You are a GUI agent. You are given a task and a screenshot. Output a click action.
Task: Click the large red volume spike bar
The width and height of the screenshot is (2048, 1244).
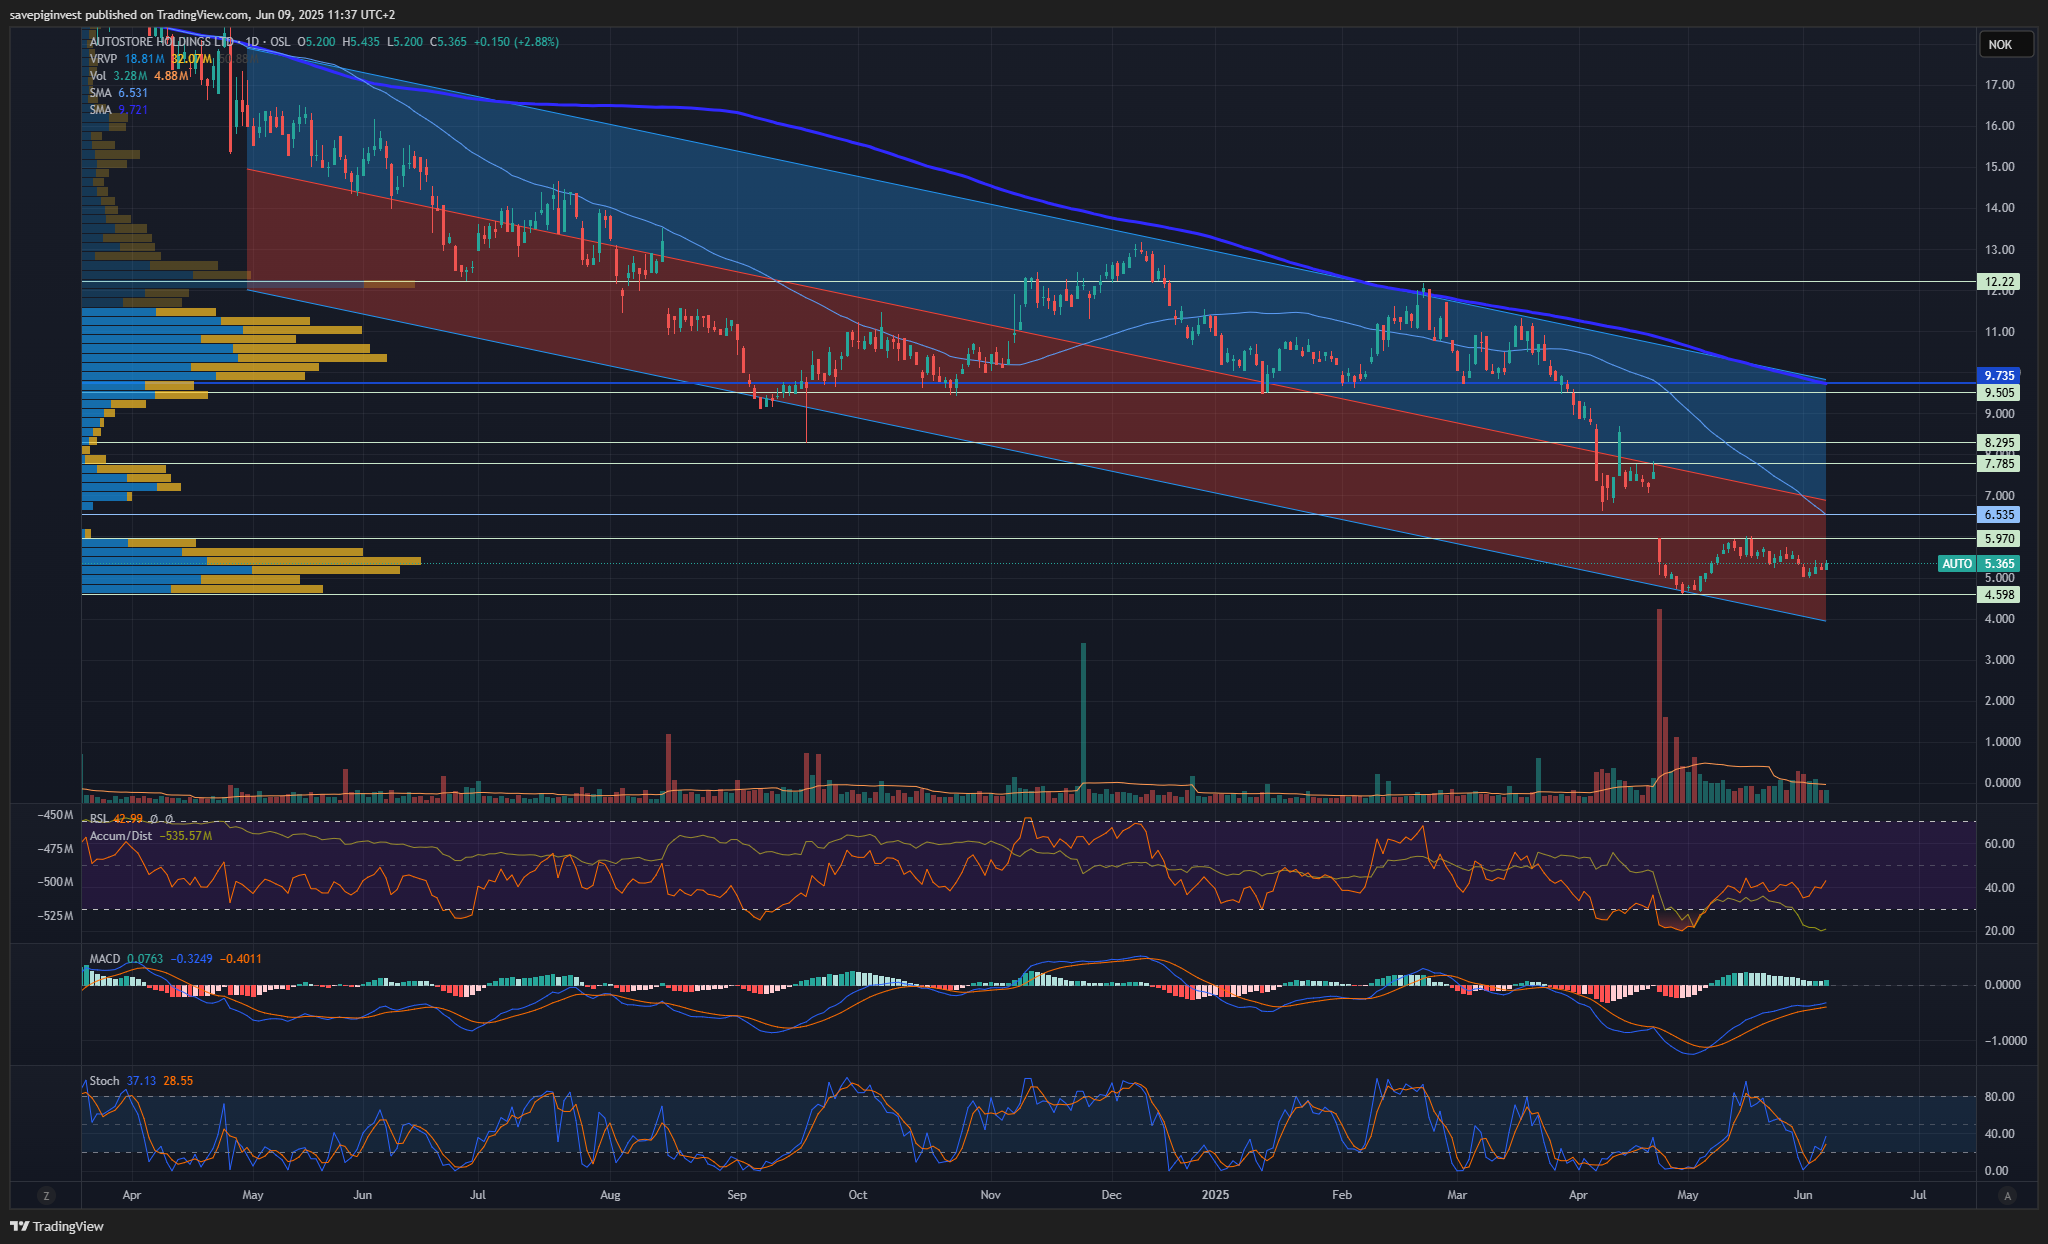[x=1659, y=705]
